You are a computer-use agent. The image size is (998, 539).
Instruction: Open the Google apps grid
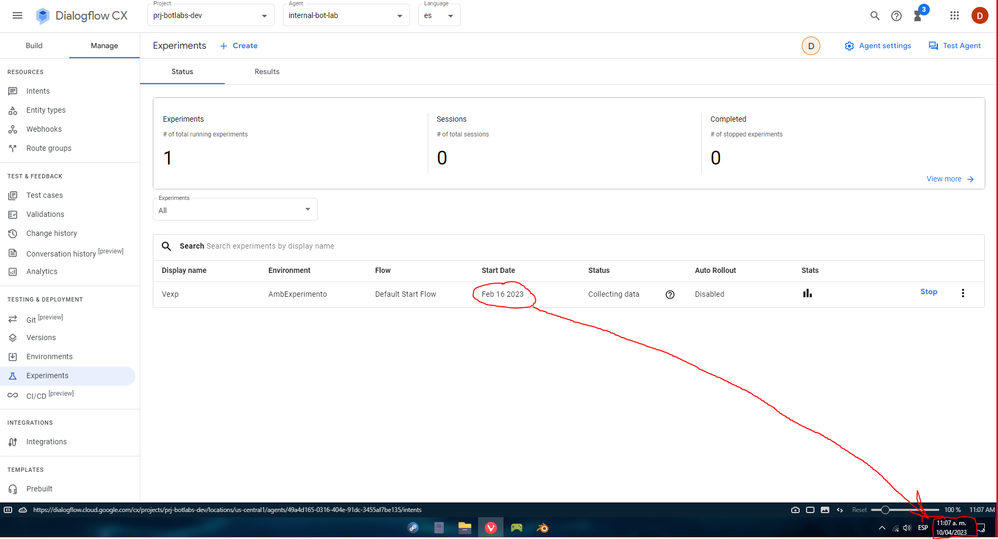(954, 16)
